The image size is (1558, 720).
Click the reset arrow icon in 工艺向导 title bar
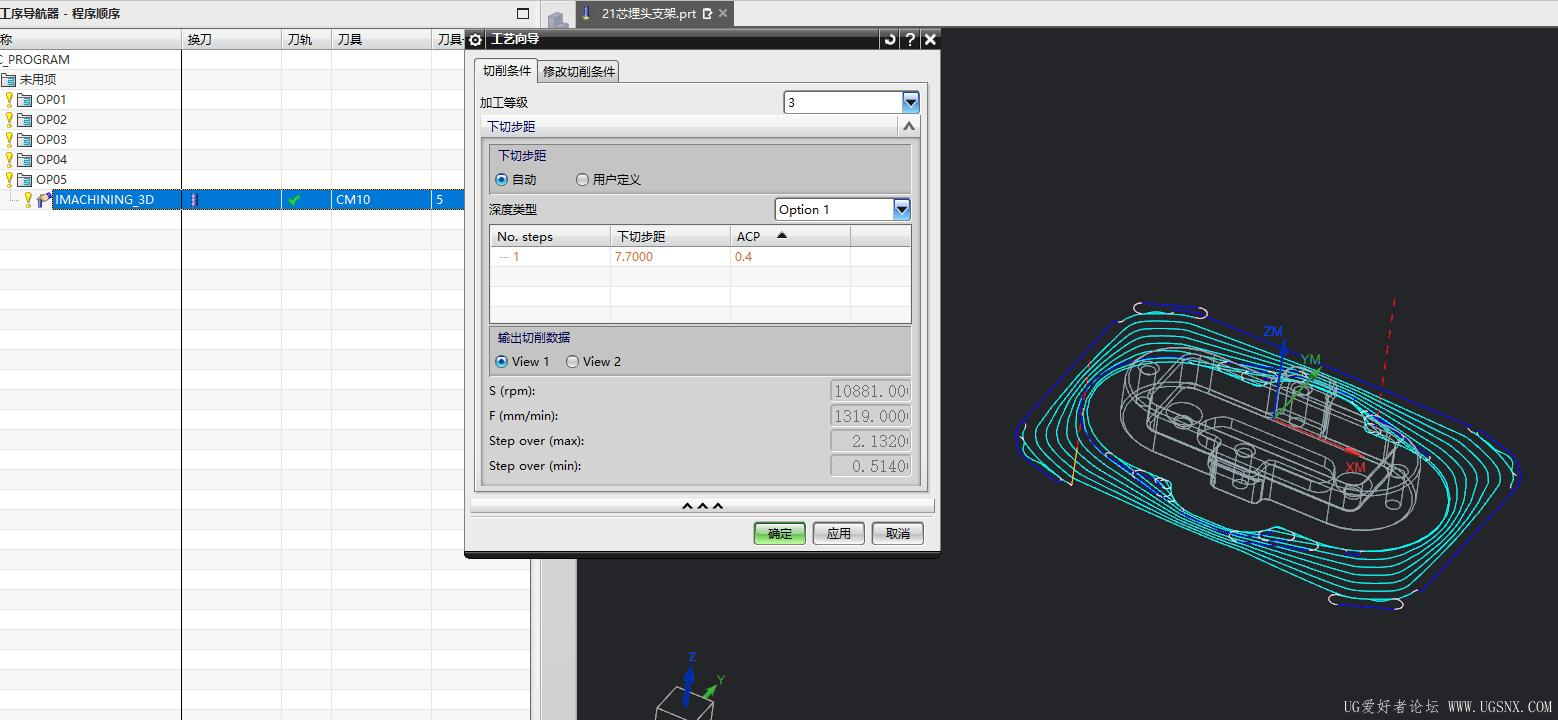(889, 39)
